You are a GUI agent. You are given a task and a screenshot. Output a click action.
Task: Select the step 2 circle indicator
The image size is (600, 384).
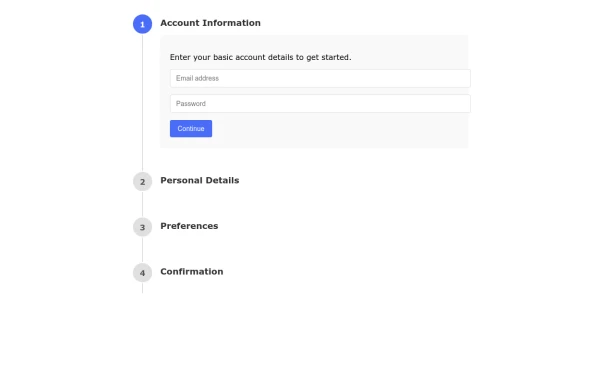pos(142,182)
